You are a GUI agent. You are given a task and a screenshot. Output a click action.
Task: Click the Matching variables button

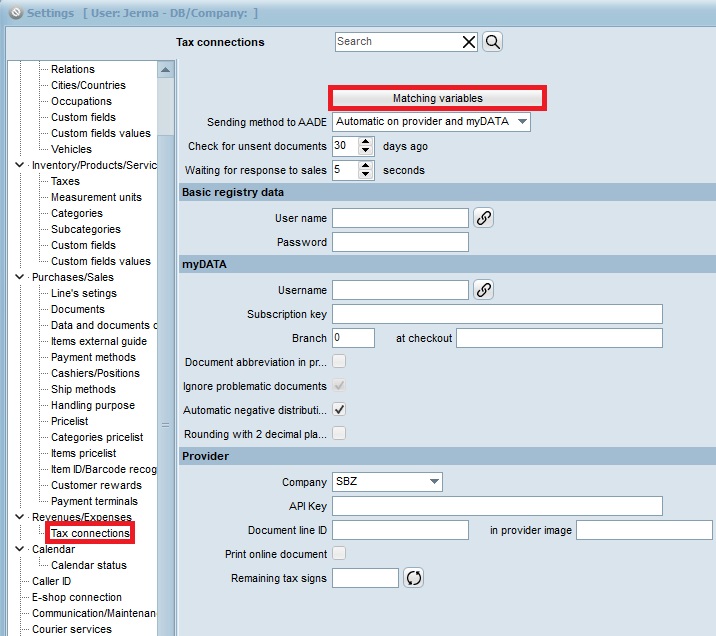click(437, 98)
